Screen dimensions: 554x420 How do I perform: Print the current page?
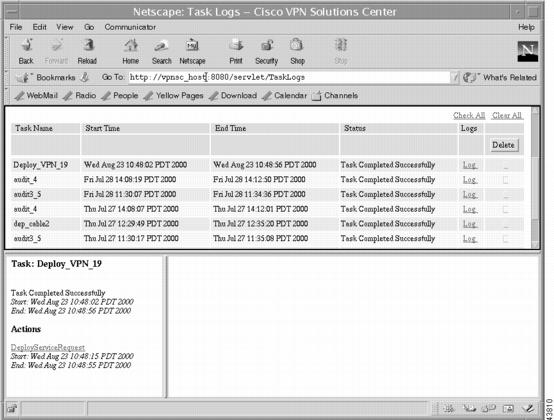tap(236, 51)
